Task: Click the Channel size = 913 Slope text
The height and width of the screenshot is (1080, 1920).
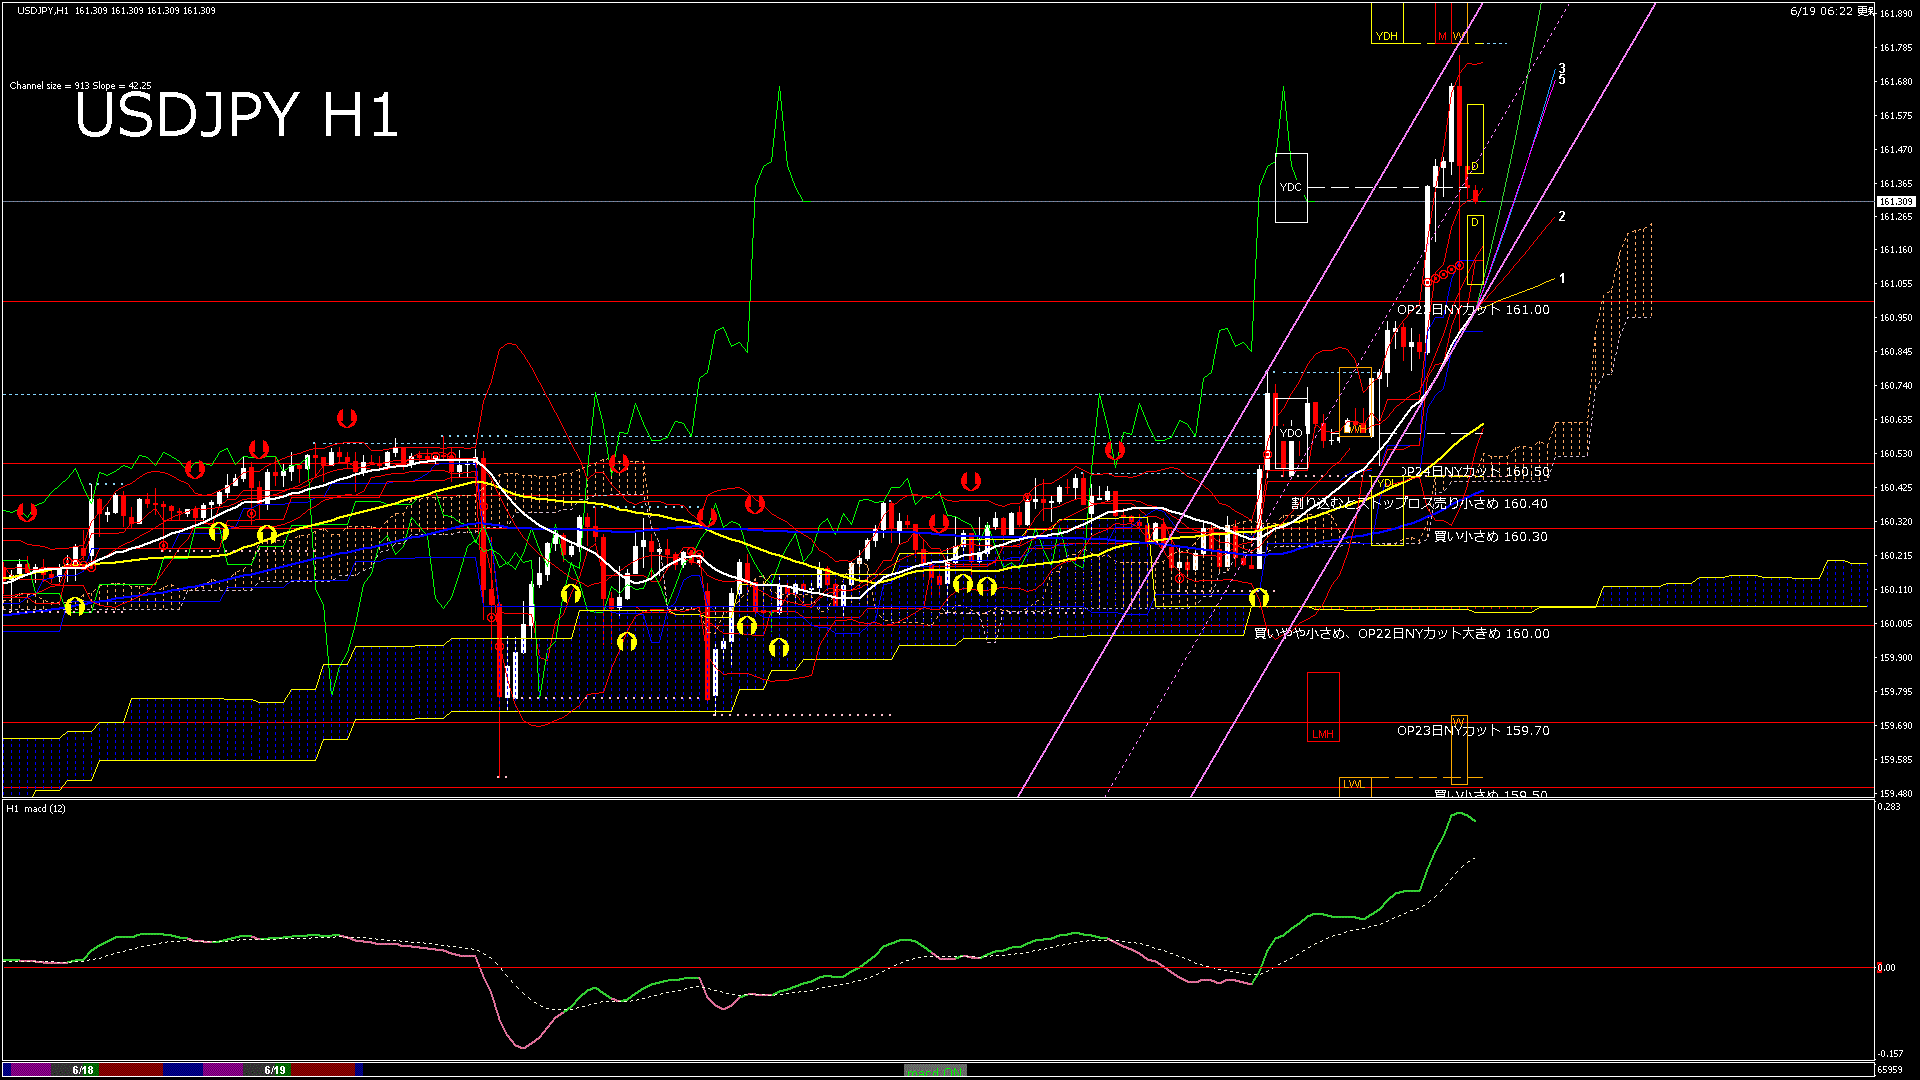Action: (80, 86)
